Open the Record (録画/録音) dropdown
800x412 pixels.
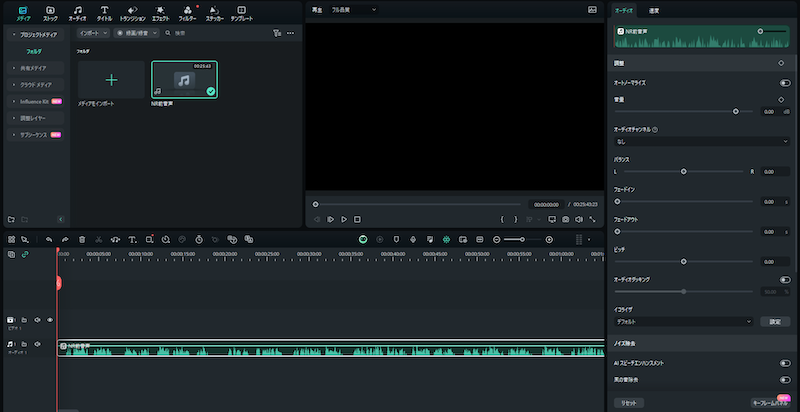click(x=136, y=33)
